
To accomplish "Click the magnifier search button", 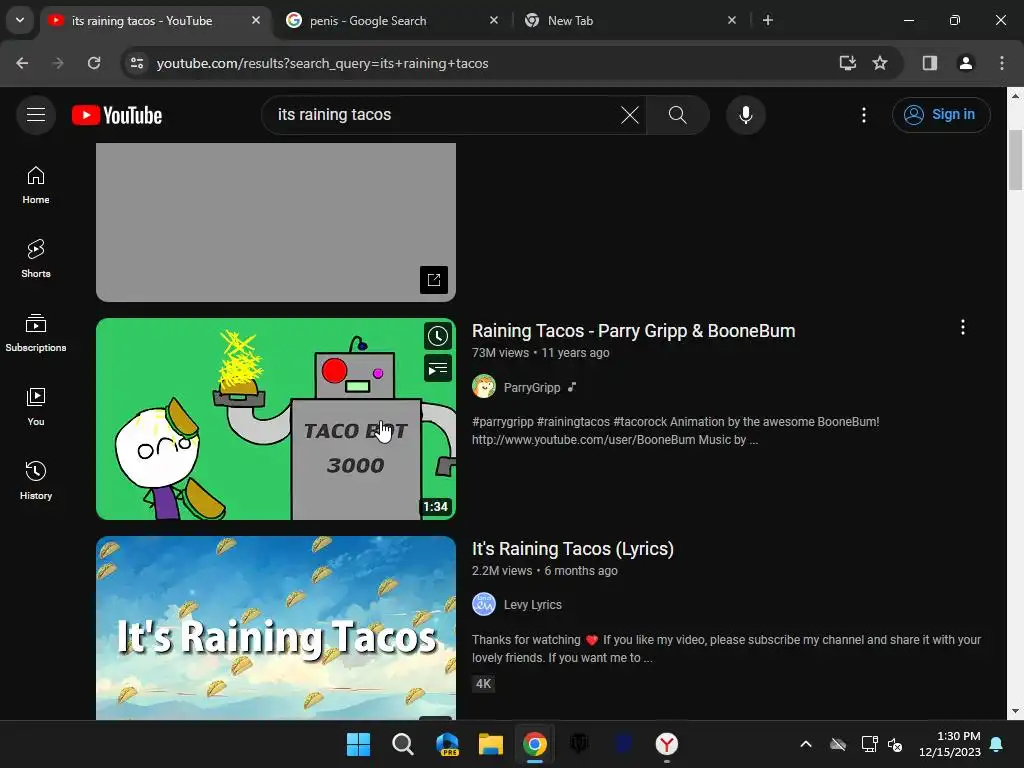I will pyautogui.click(x=677, y=115).
